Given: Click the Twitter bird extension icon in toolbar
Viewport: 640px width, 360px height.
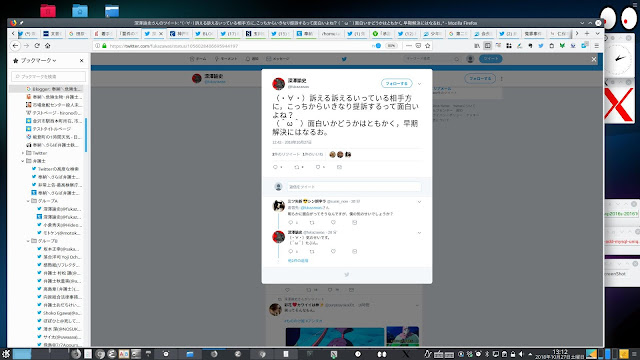Looking at the screenshot, I should click(541, 46).
